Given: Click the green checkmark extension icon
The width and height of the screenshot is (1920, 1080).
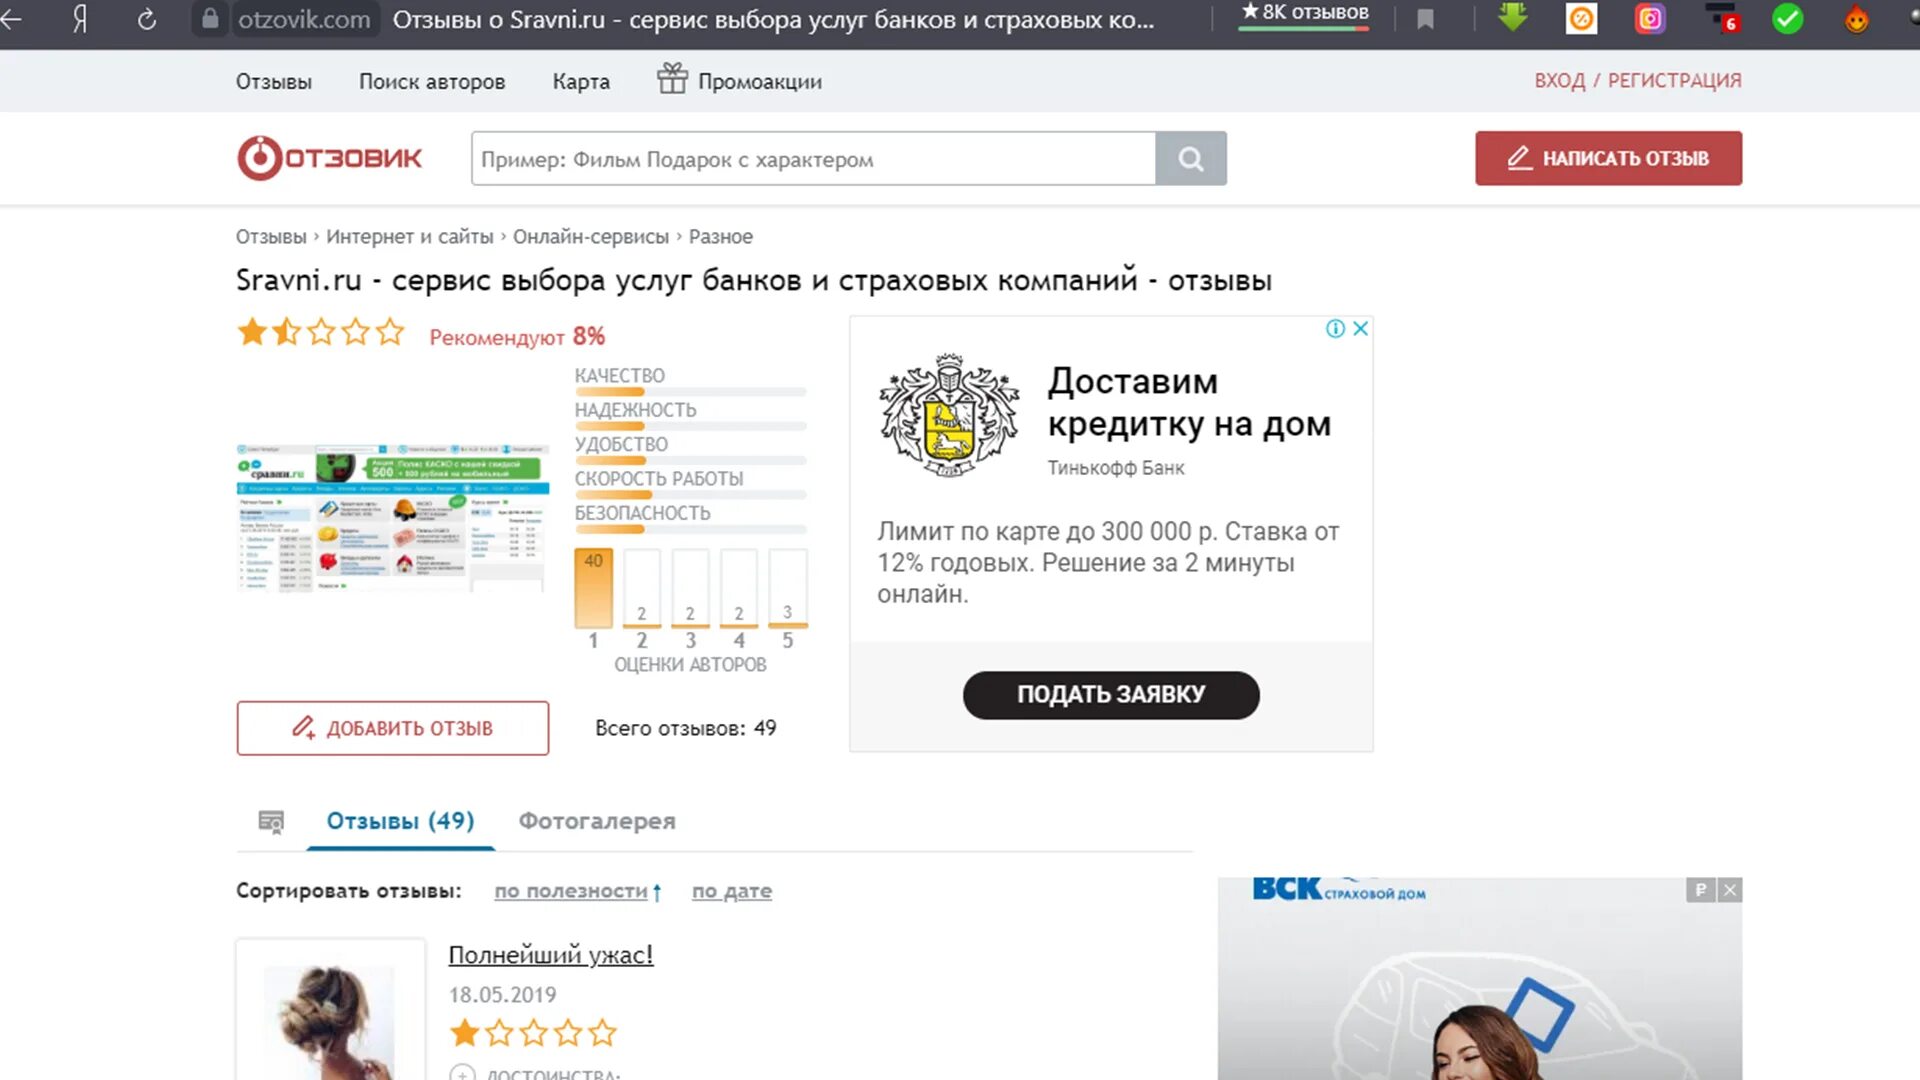Looking at the screenshot, I should pyautogui.click(x=1787, y=18).
